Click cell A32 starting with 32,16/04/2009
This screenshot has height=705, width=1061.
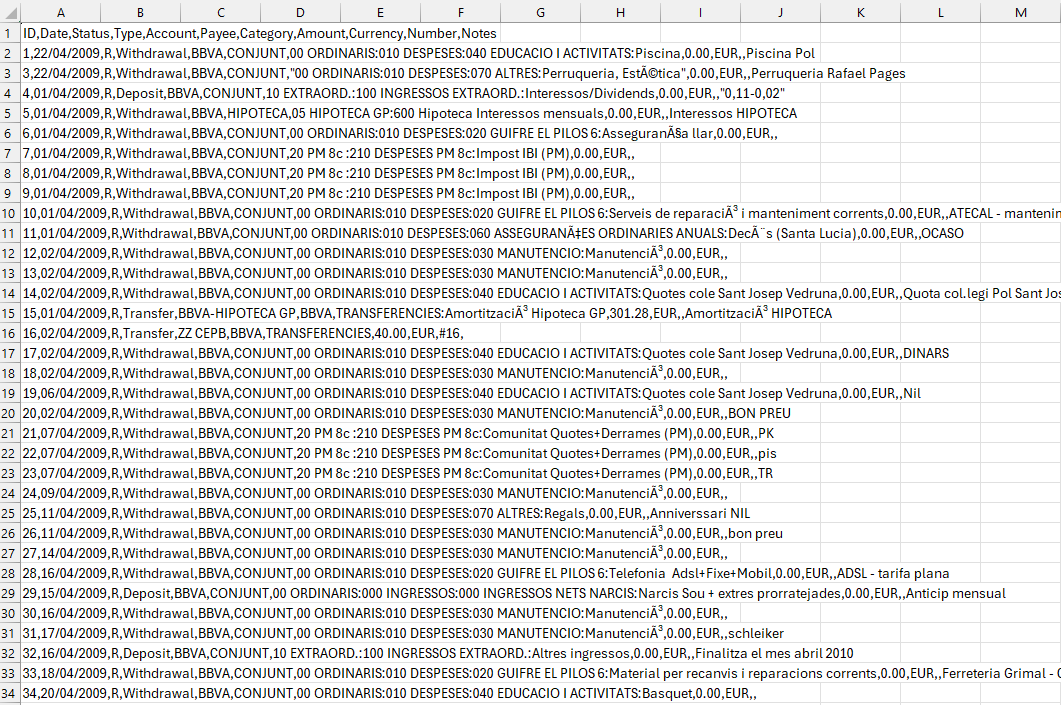pos(60,653)
